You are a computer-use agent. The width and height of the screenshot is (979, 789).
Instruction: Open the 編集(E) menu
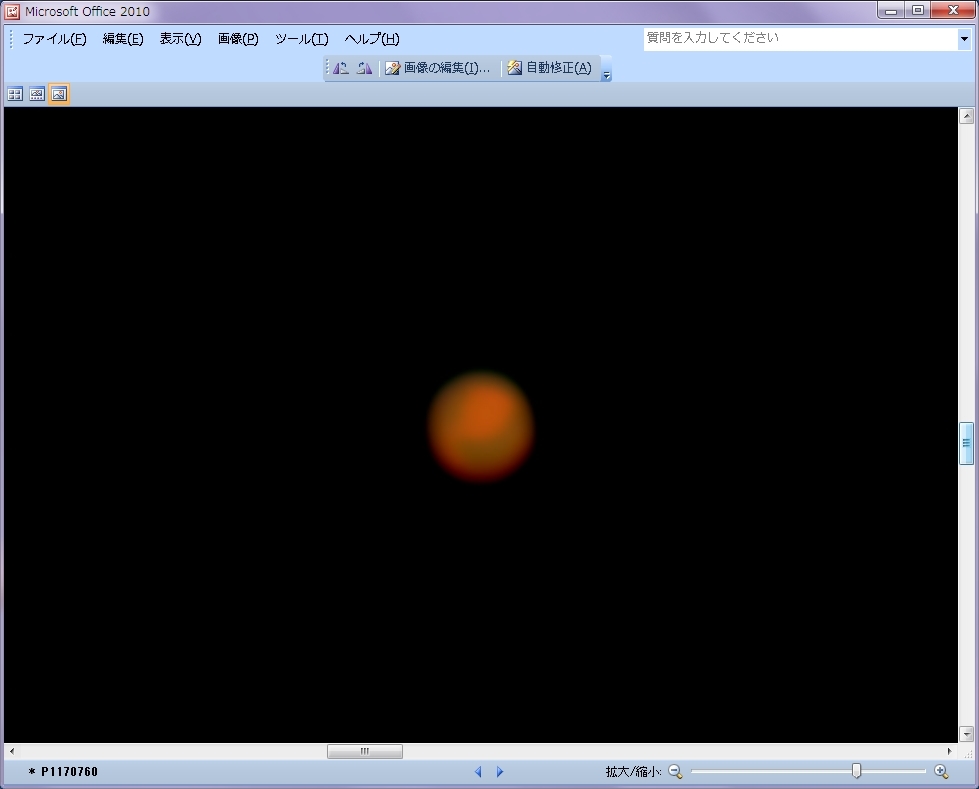pos(123,39)
